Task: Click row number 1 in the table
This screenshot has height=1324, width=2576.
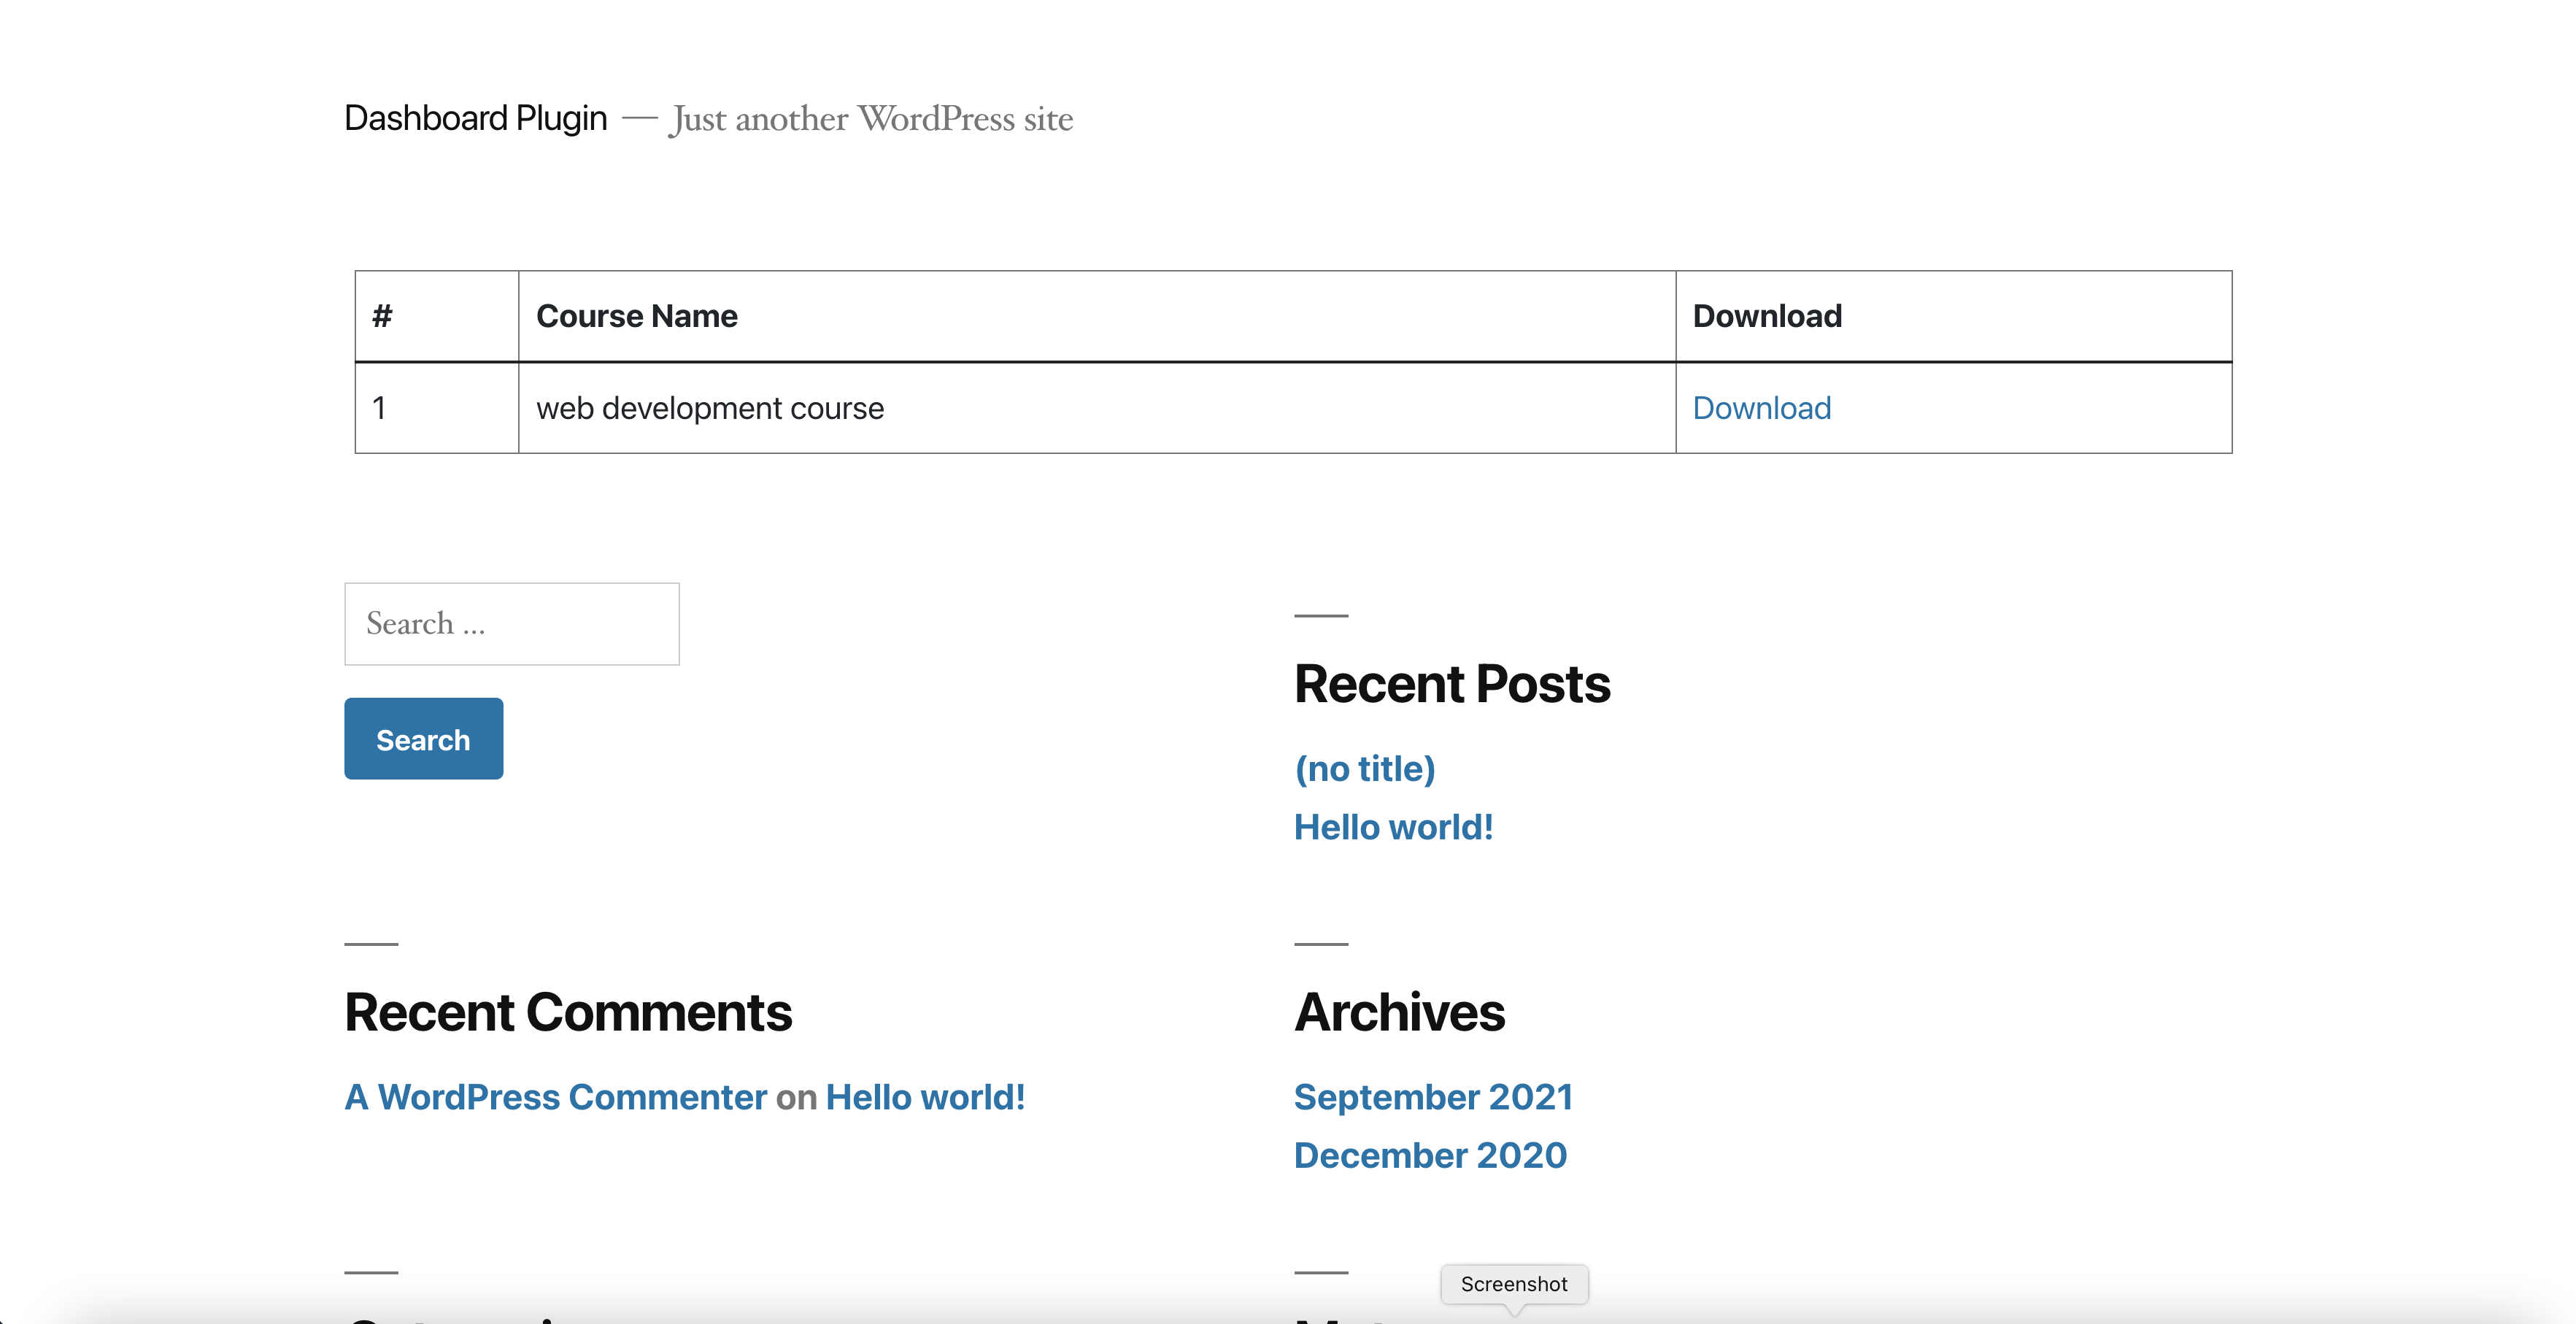Action: pos(379,408)
